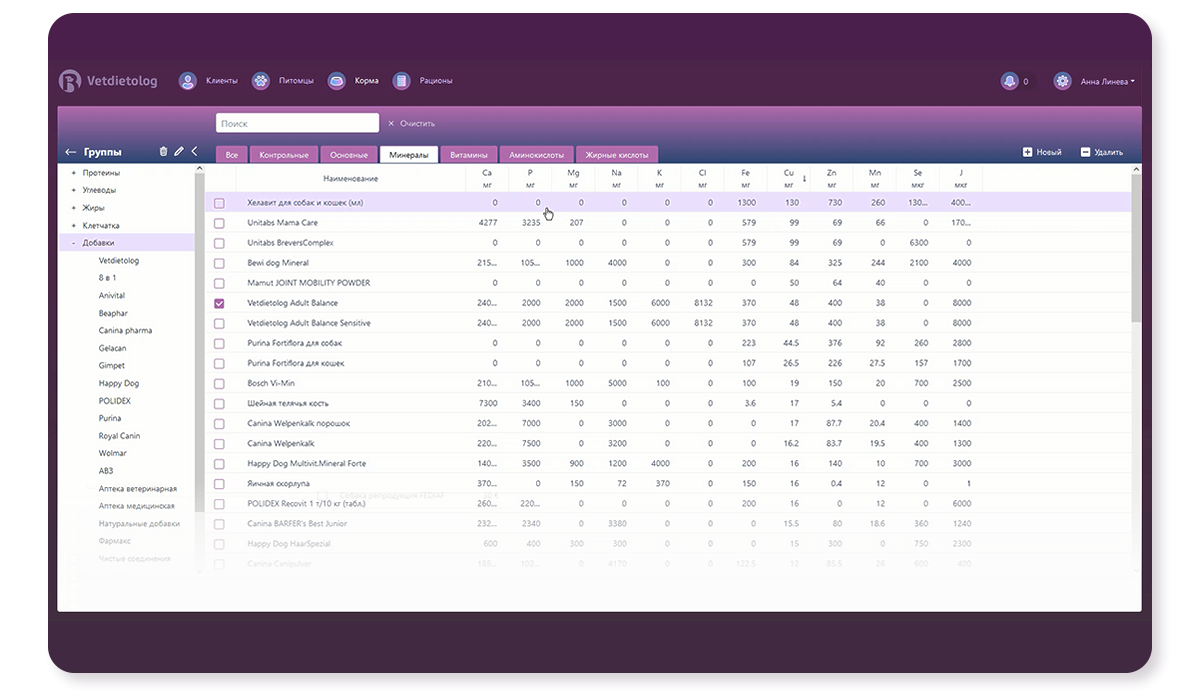Uncheck the Vetdietolog Adult Balance checkbox
The image size is (1200, 700).
click(220, 303)
